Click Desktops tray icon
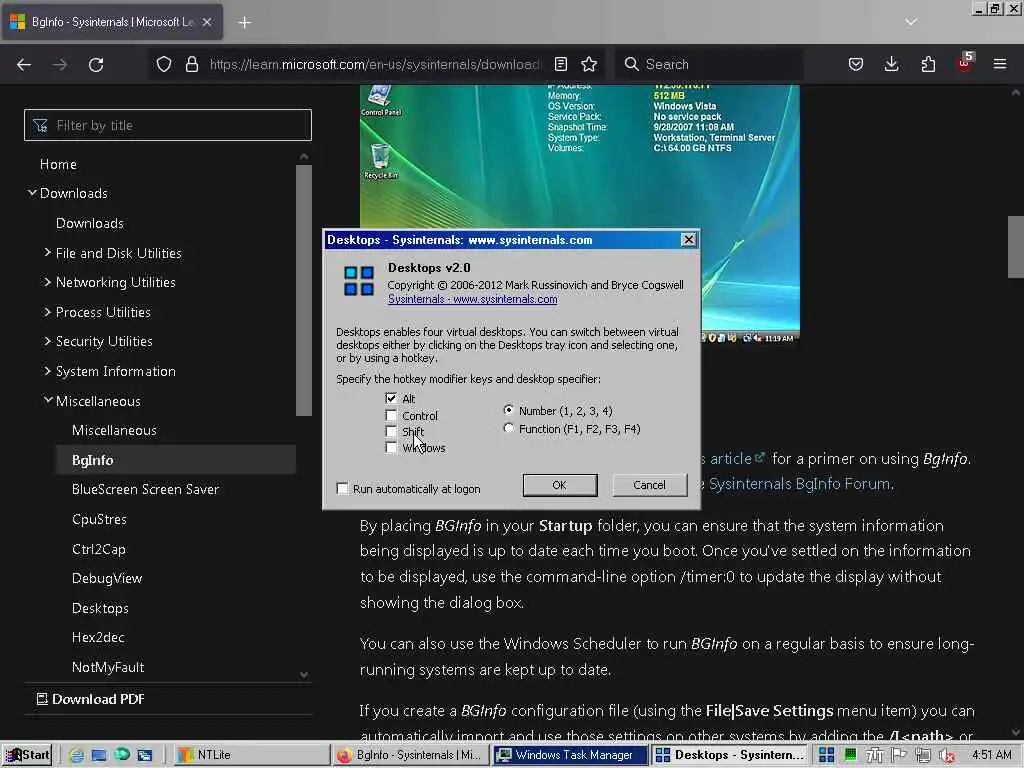This screenshot has height=768, width=1024. coord(826,755)
